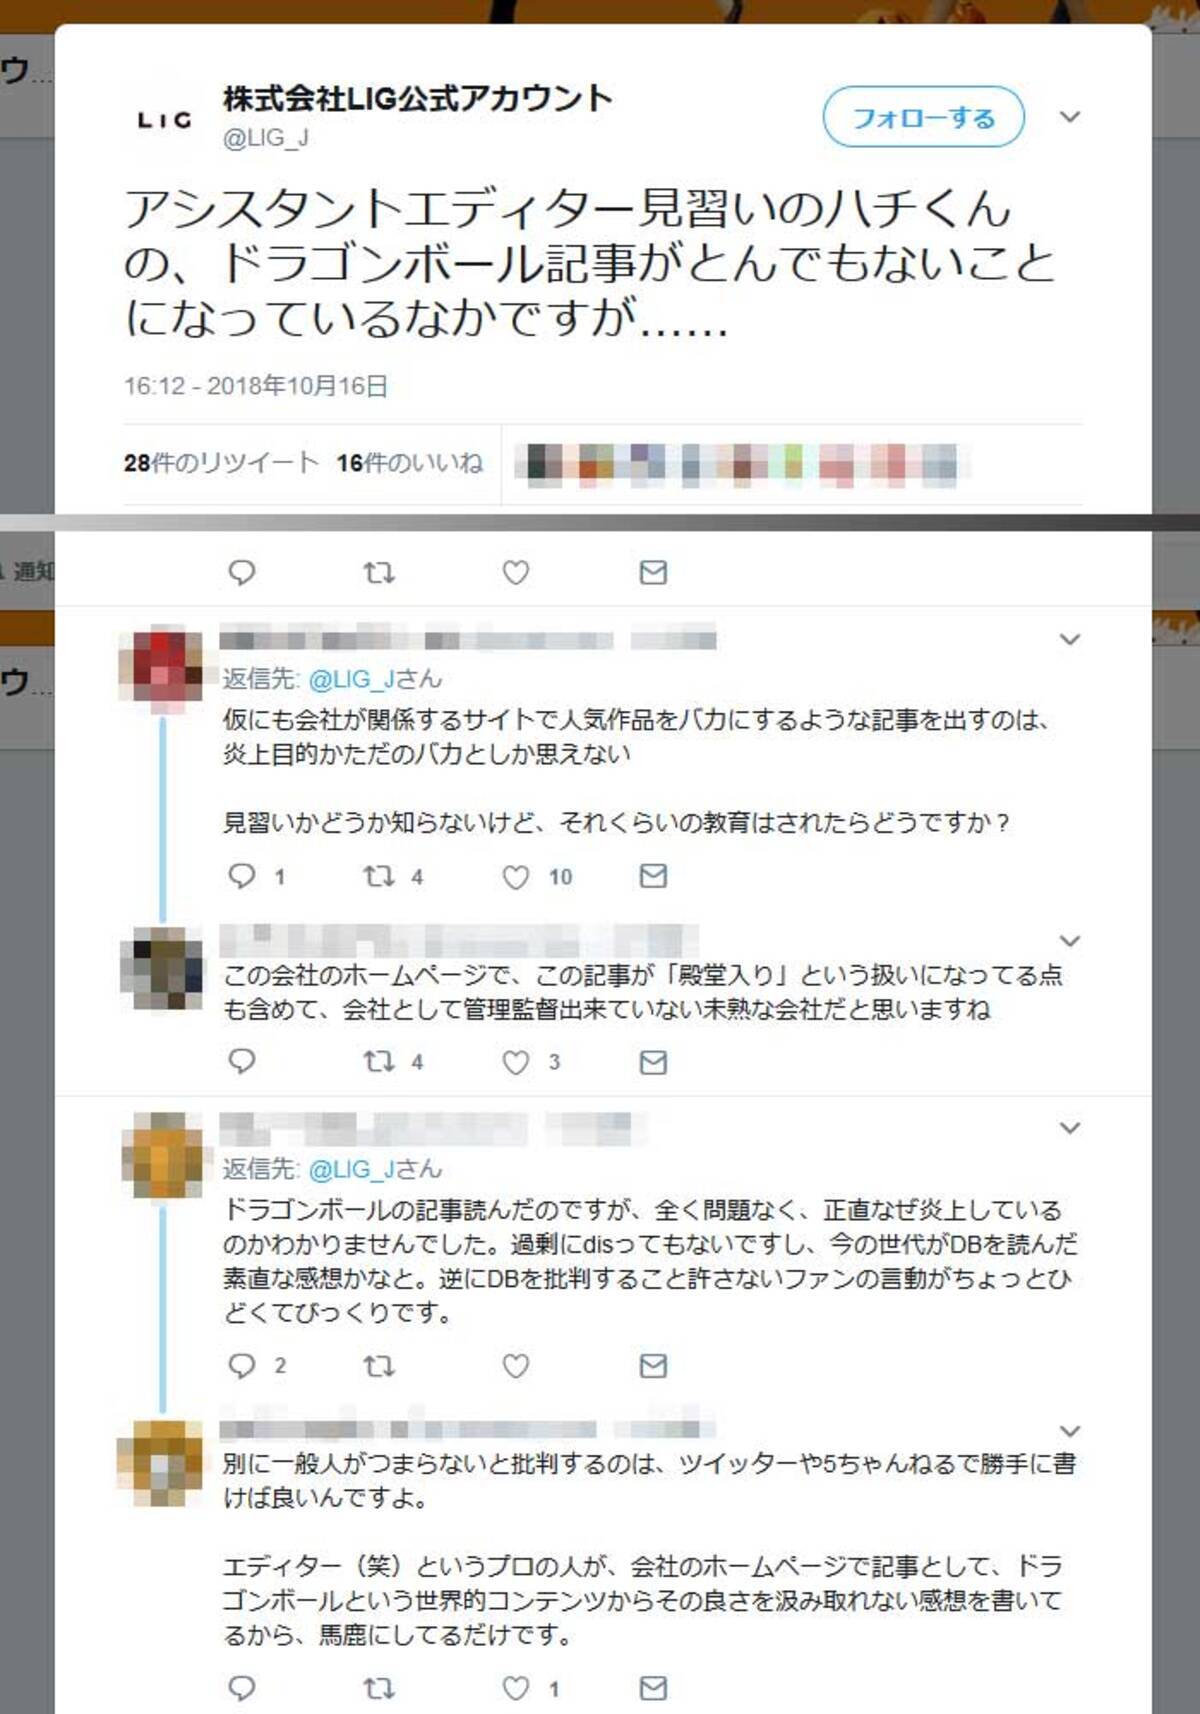The width and height of the screenshot is (1200, 1714).
Task: Open the LIG profile avatar
Action: tap(164, 120)
